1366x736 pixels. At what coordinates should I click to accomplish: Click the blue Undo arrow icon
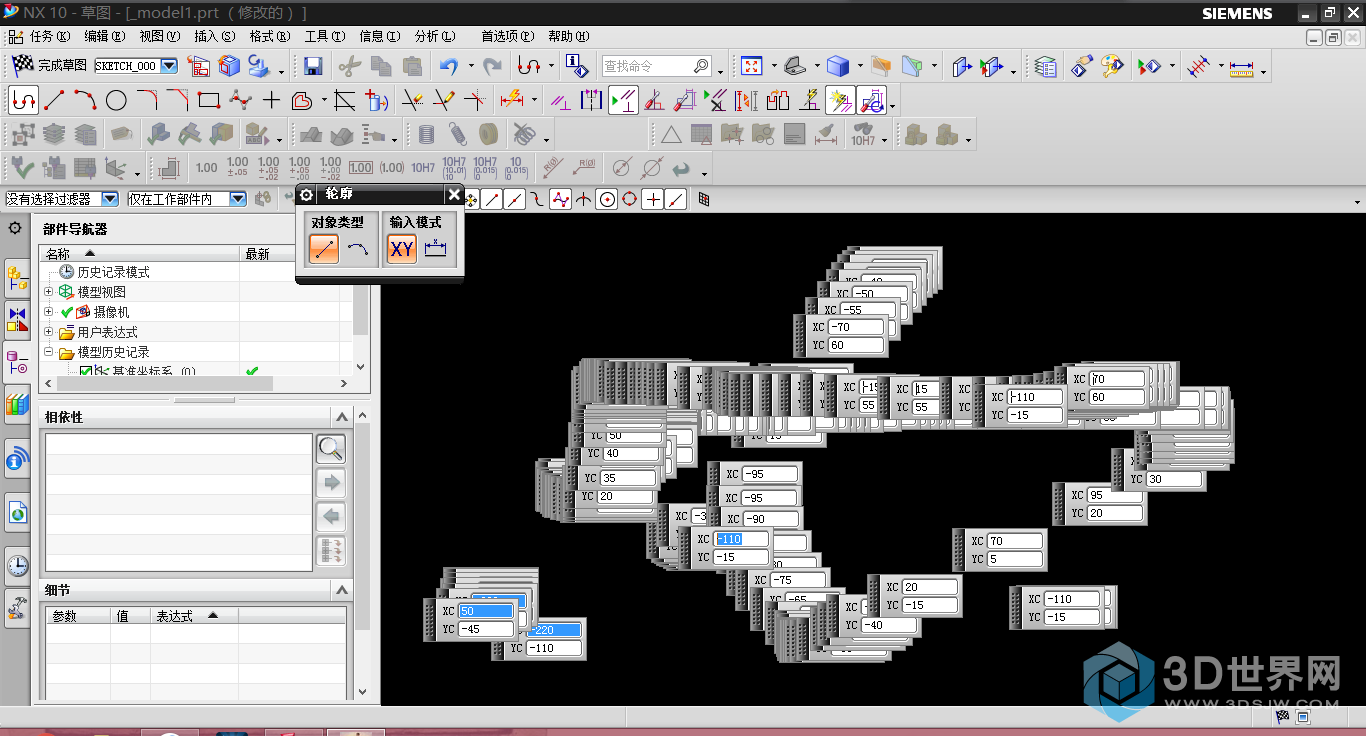click(x=449, y=66)
